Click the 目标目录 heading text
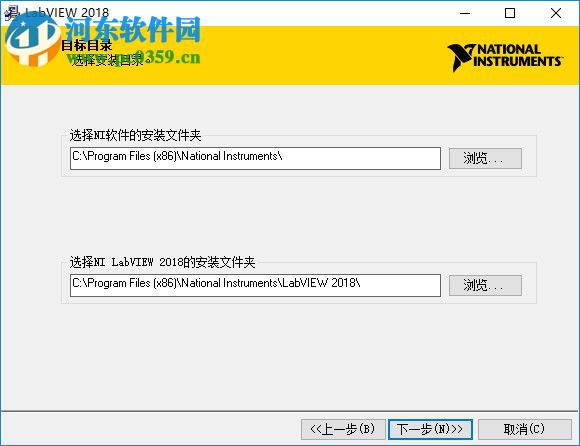The image size is (580, 446). point(87,46)
